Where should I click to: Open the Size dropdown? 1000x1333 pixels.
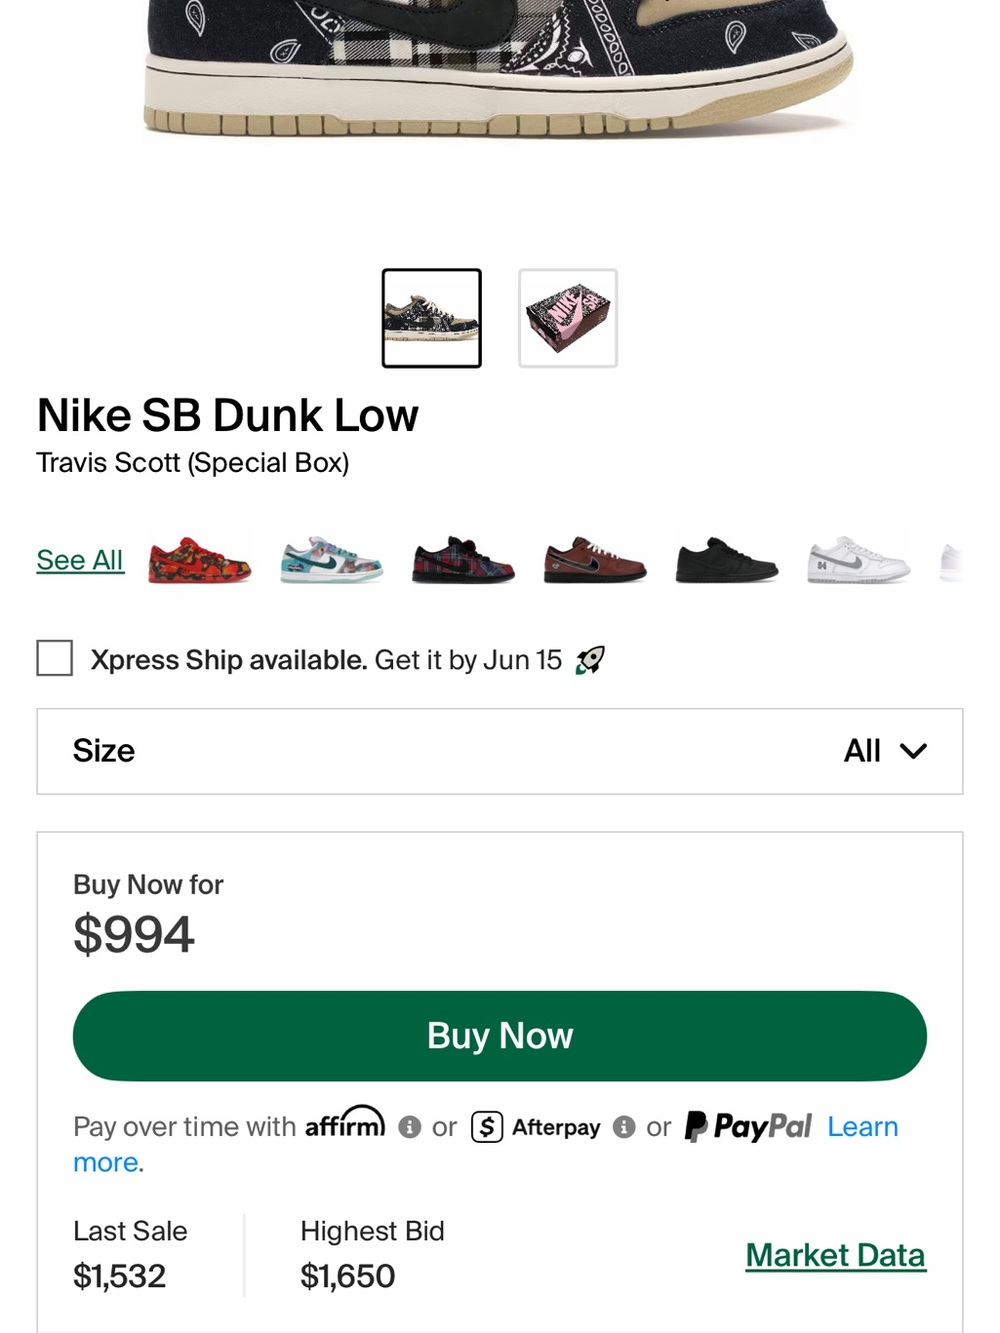click(x=500, y=751)
